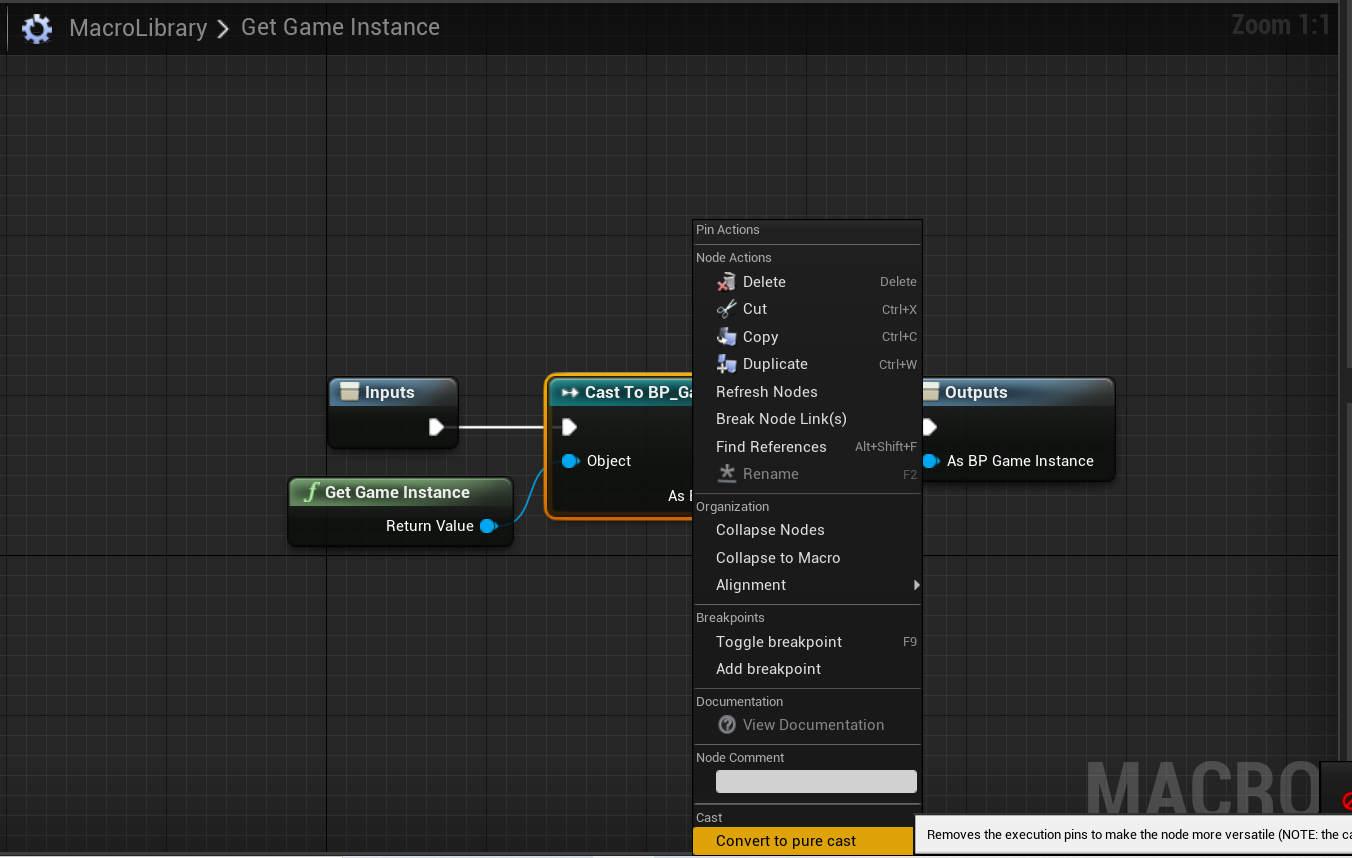Open MacroLibrary breadcrumb link
This screenshot has width=1352, height=858.
138,28
